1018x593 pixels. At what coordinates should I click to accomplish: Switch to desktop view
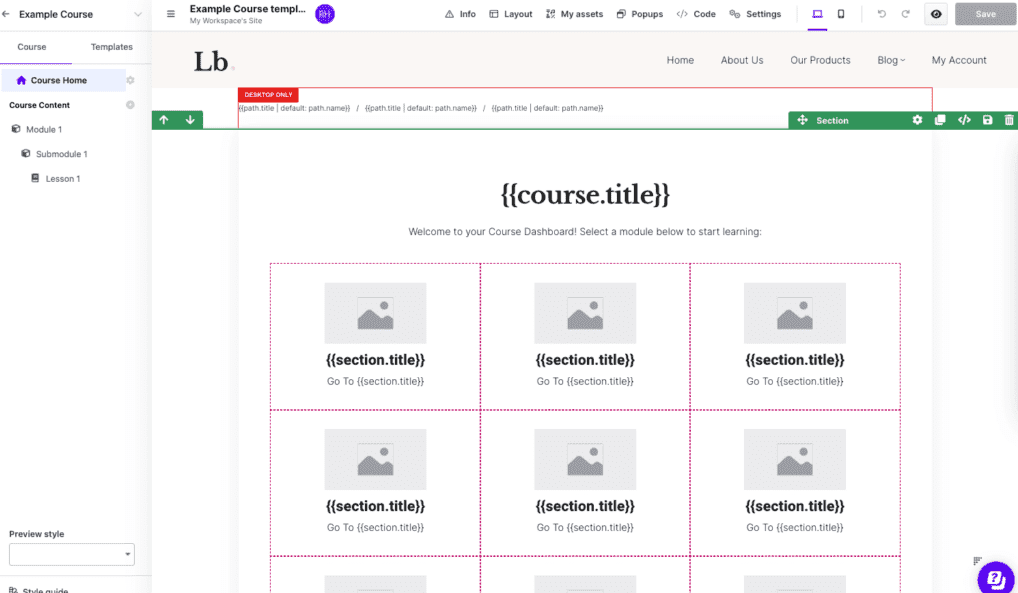click(x=817, y=14)
